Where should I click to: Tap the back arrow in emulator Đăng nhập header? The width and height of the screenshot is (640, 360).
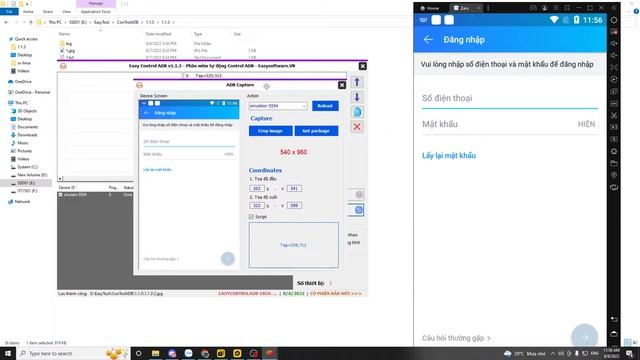(428, 40)
